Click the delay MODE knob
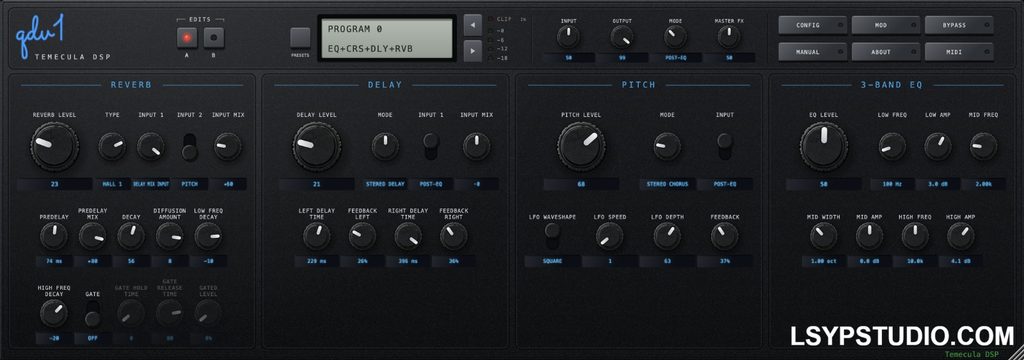1024x360 pixels. coord(385,146)
